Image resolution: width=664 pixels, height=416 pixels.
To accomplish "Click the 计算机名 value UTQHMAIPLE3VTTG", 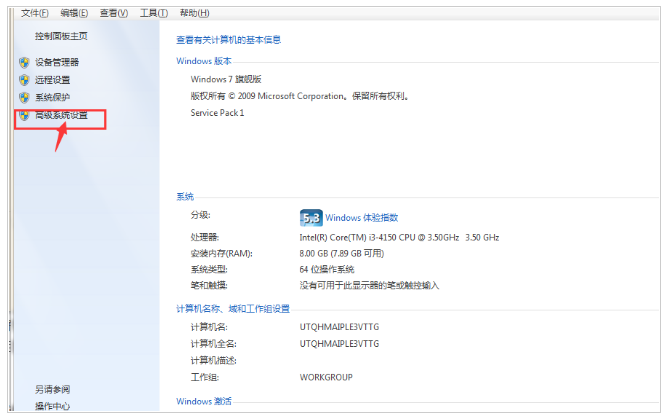I will click(339, 327).
